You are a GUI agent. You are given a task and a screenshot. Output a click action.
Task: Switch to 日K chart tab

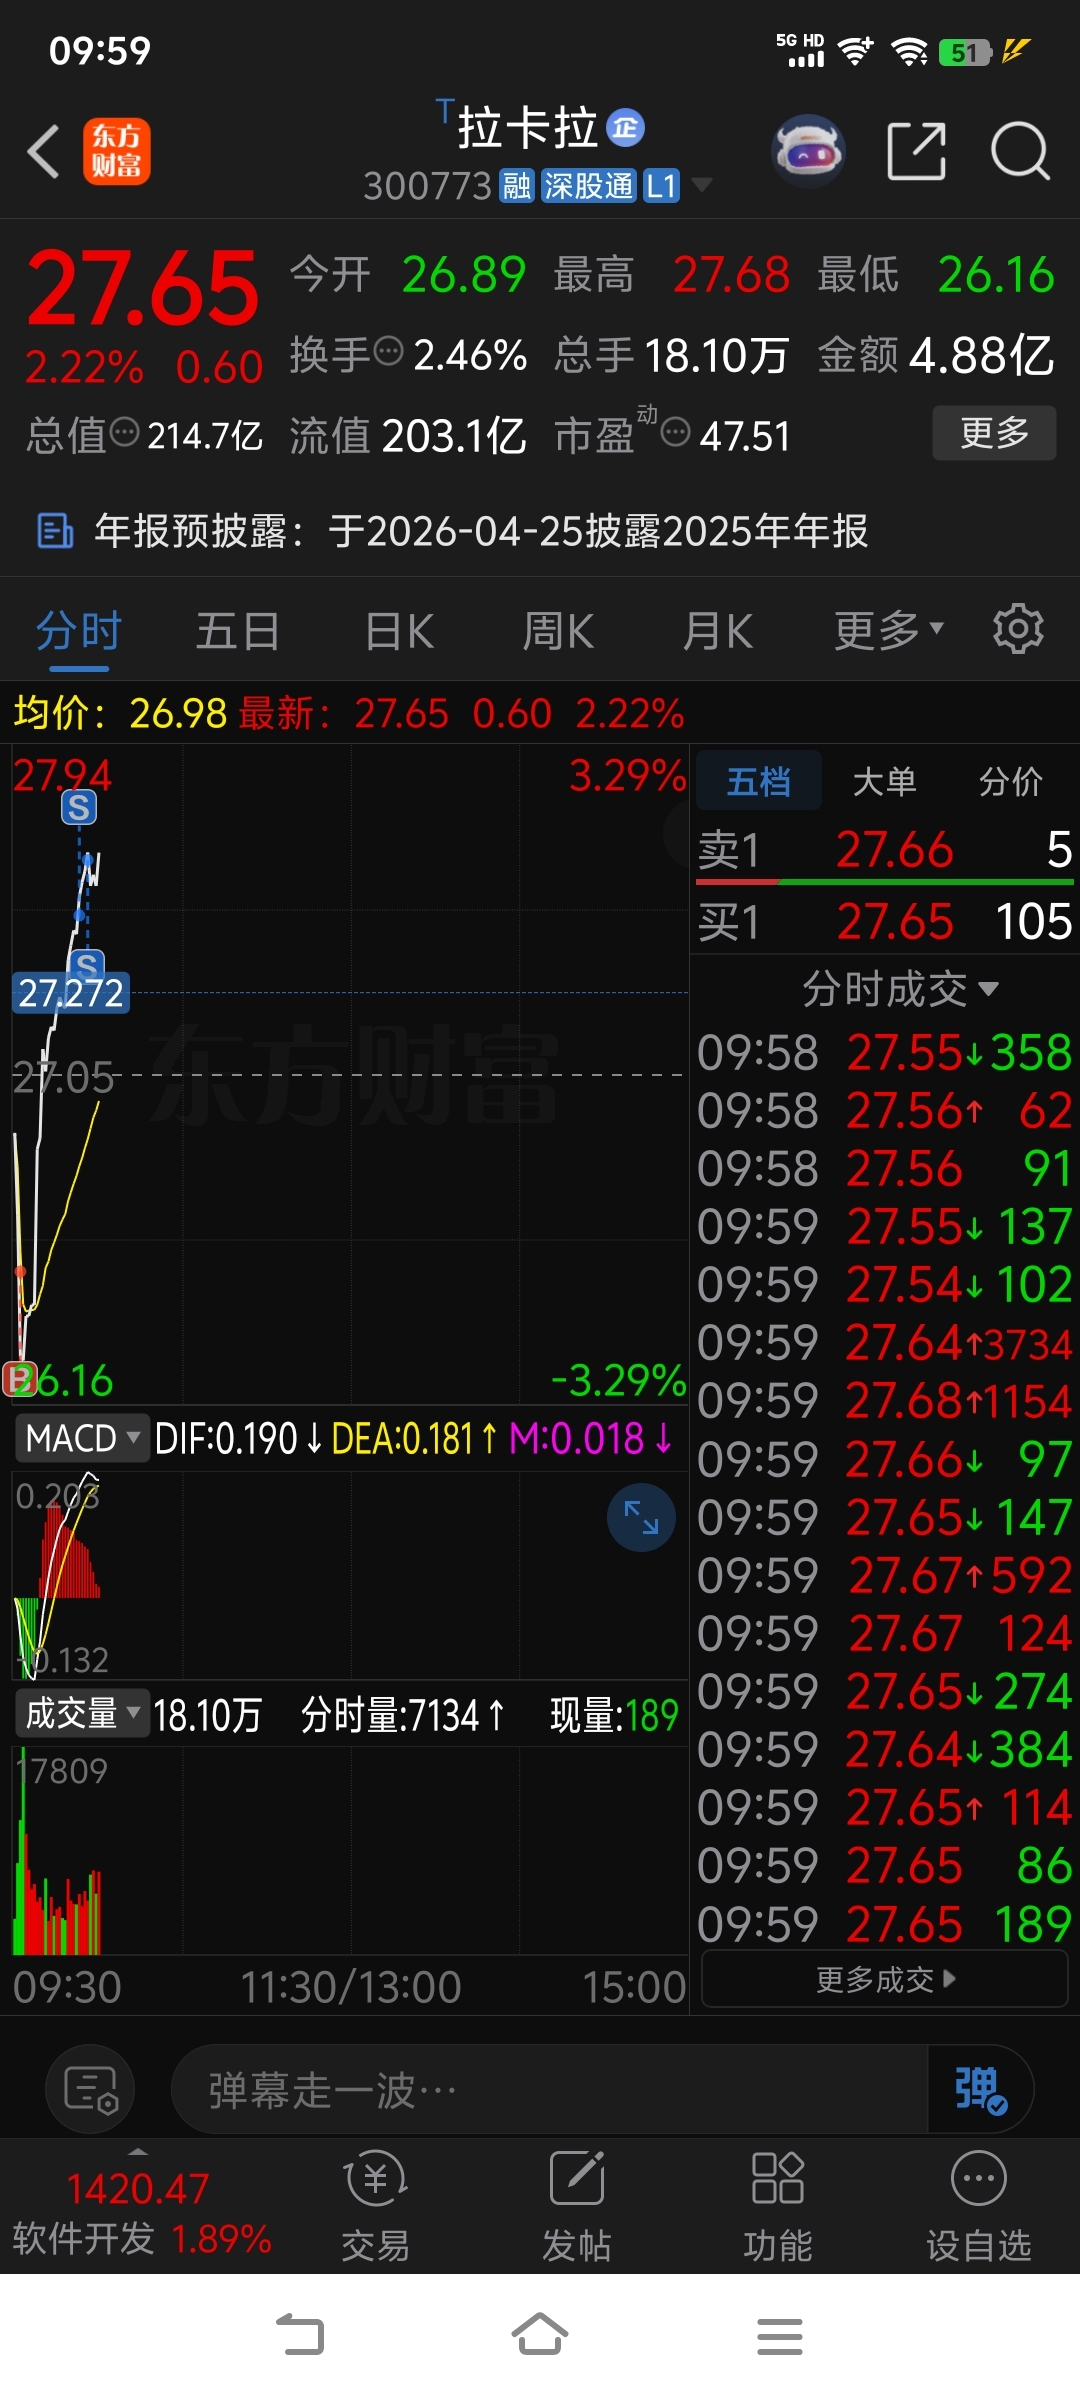pyautogui.click(x=399, y=632)
